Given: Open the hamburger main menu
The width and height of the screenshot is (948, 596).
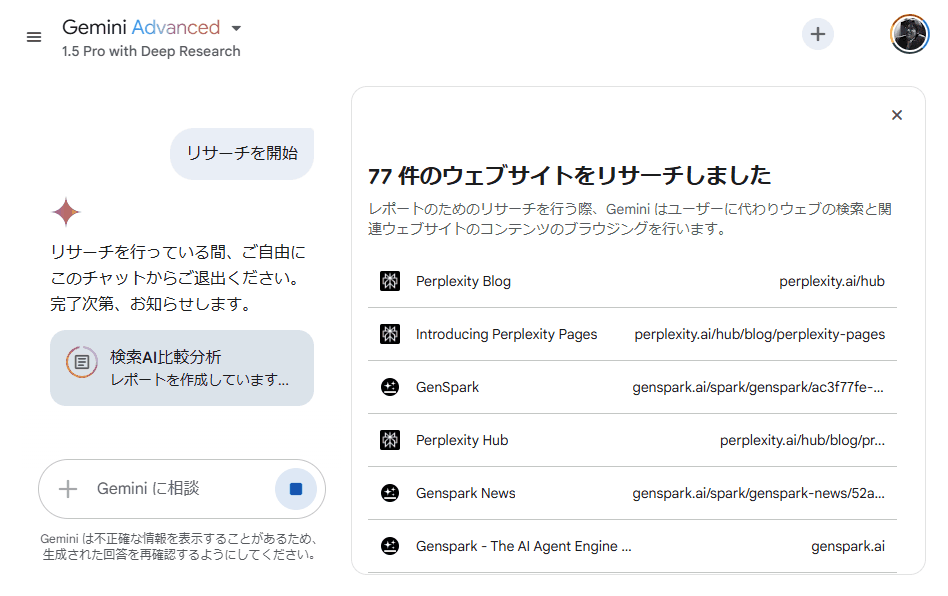Looking at the screenshot, I should point(34,37).
